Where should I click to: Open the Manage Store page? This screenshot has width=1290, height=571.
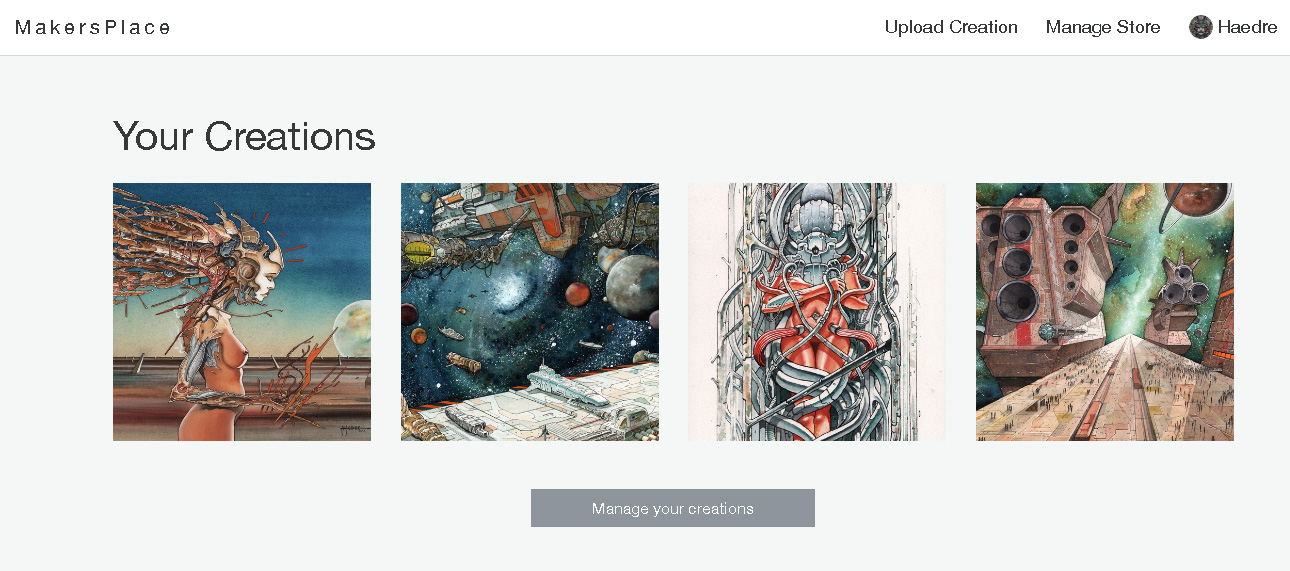point(1103,27)
